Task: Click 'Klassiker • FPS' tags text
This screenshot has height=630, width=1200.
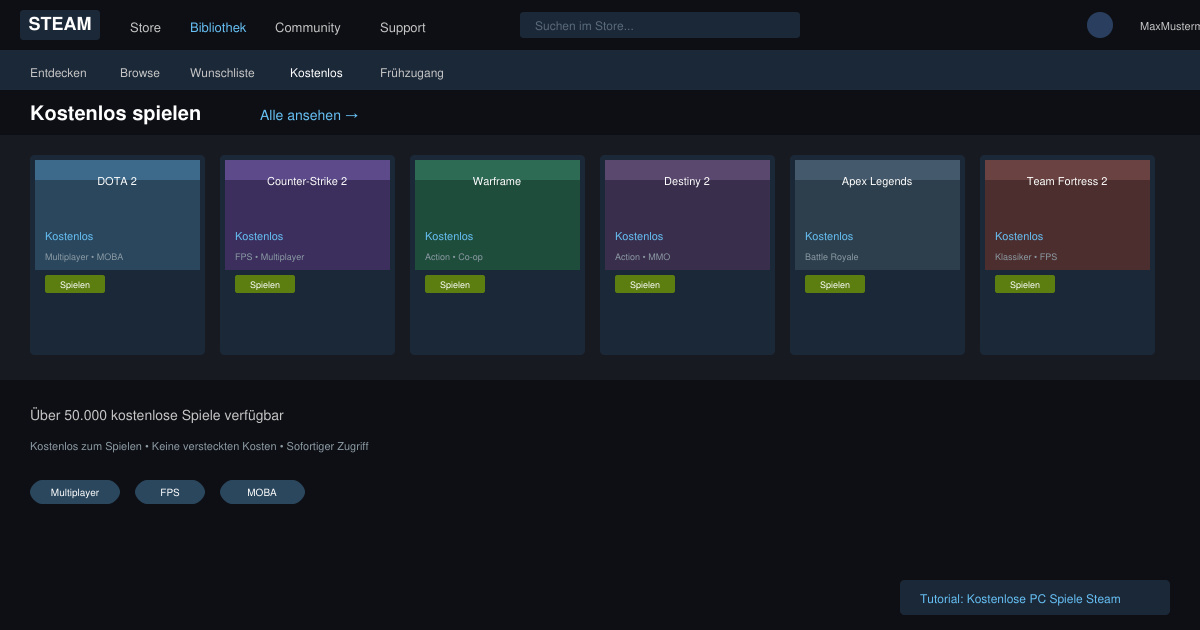Action: 1026,257
